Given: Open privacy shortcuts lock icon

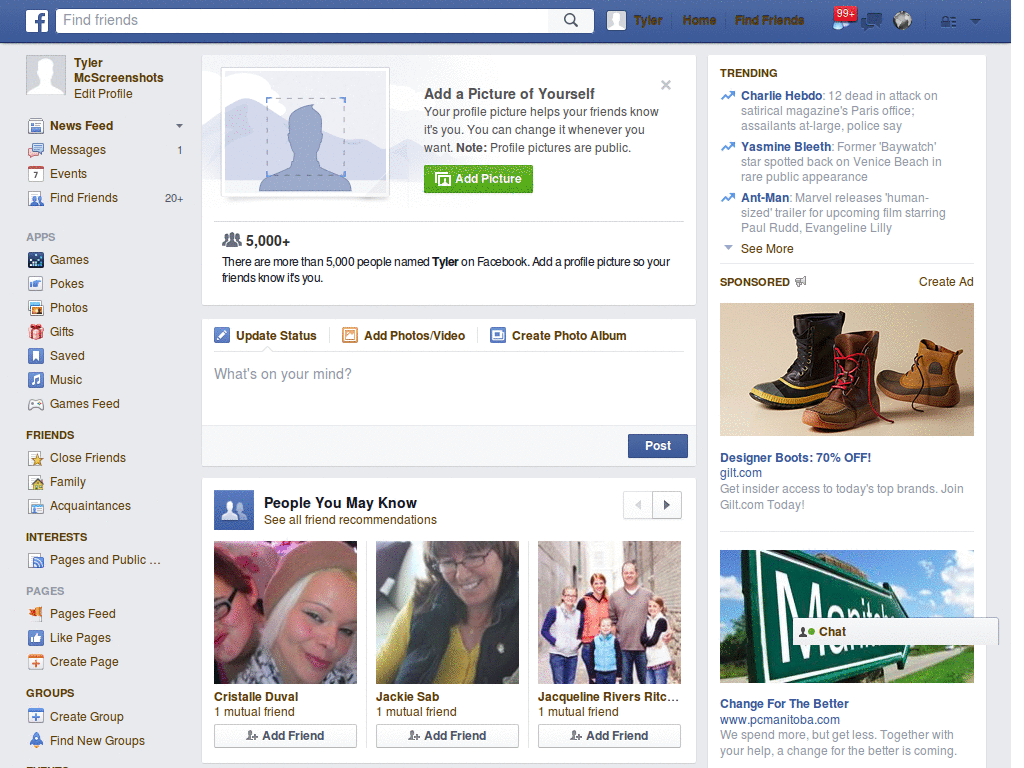Looking at the screenshot, I should pos(948,22).
